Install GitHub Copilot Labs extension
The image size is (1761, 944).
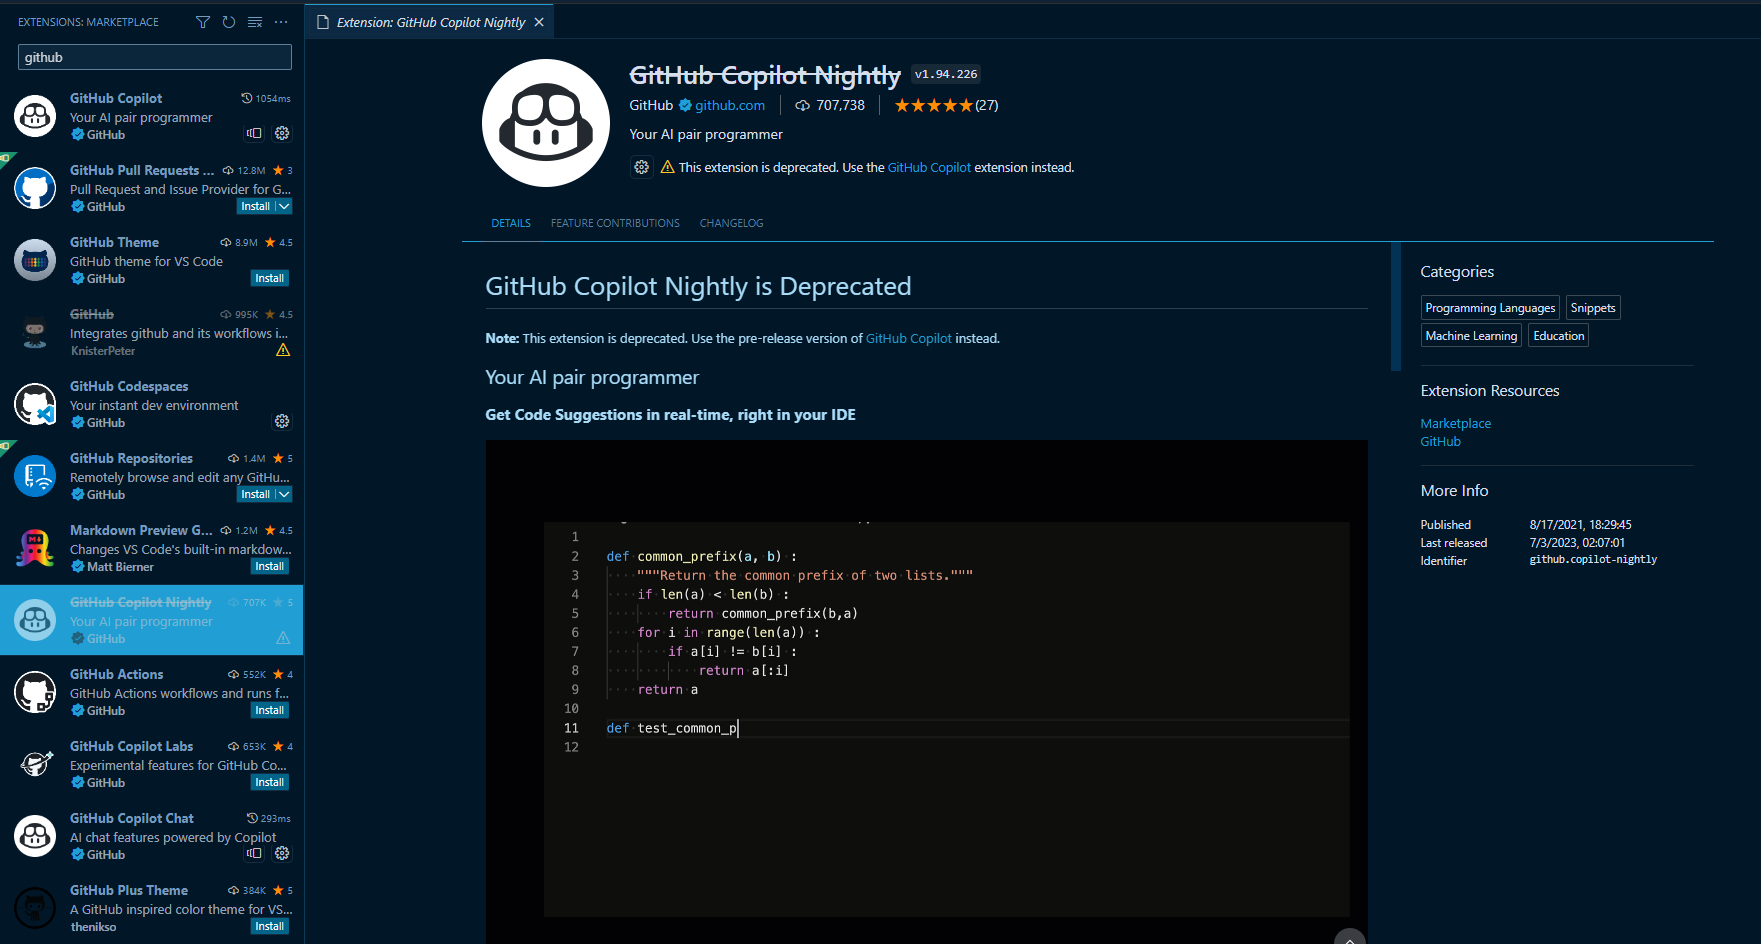(270, 782)
